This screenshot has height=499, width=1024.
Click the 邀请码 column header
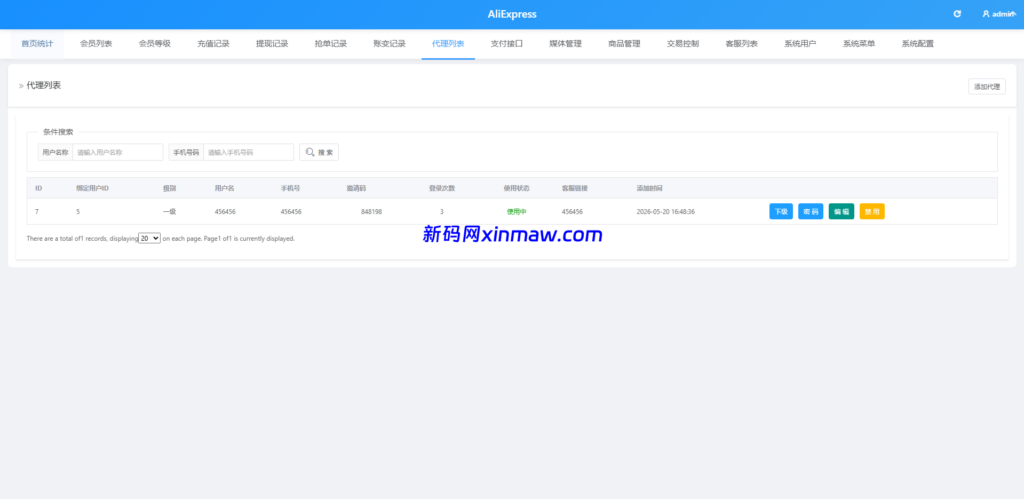coord(356,188)
